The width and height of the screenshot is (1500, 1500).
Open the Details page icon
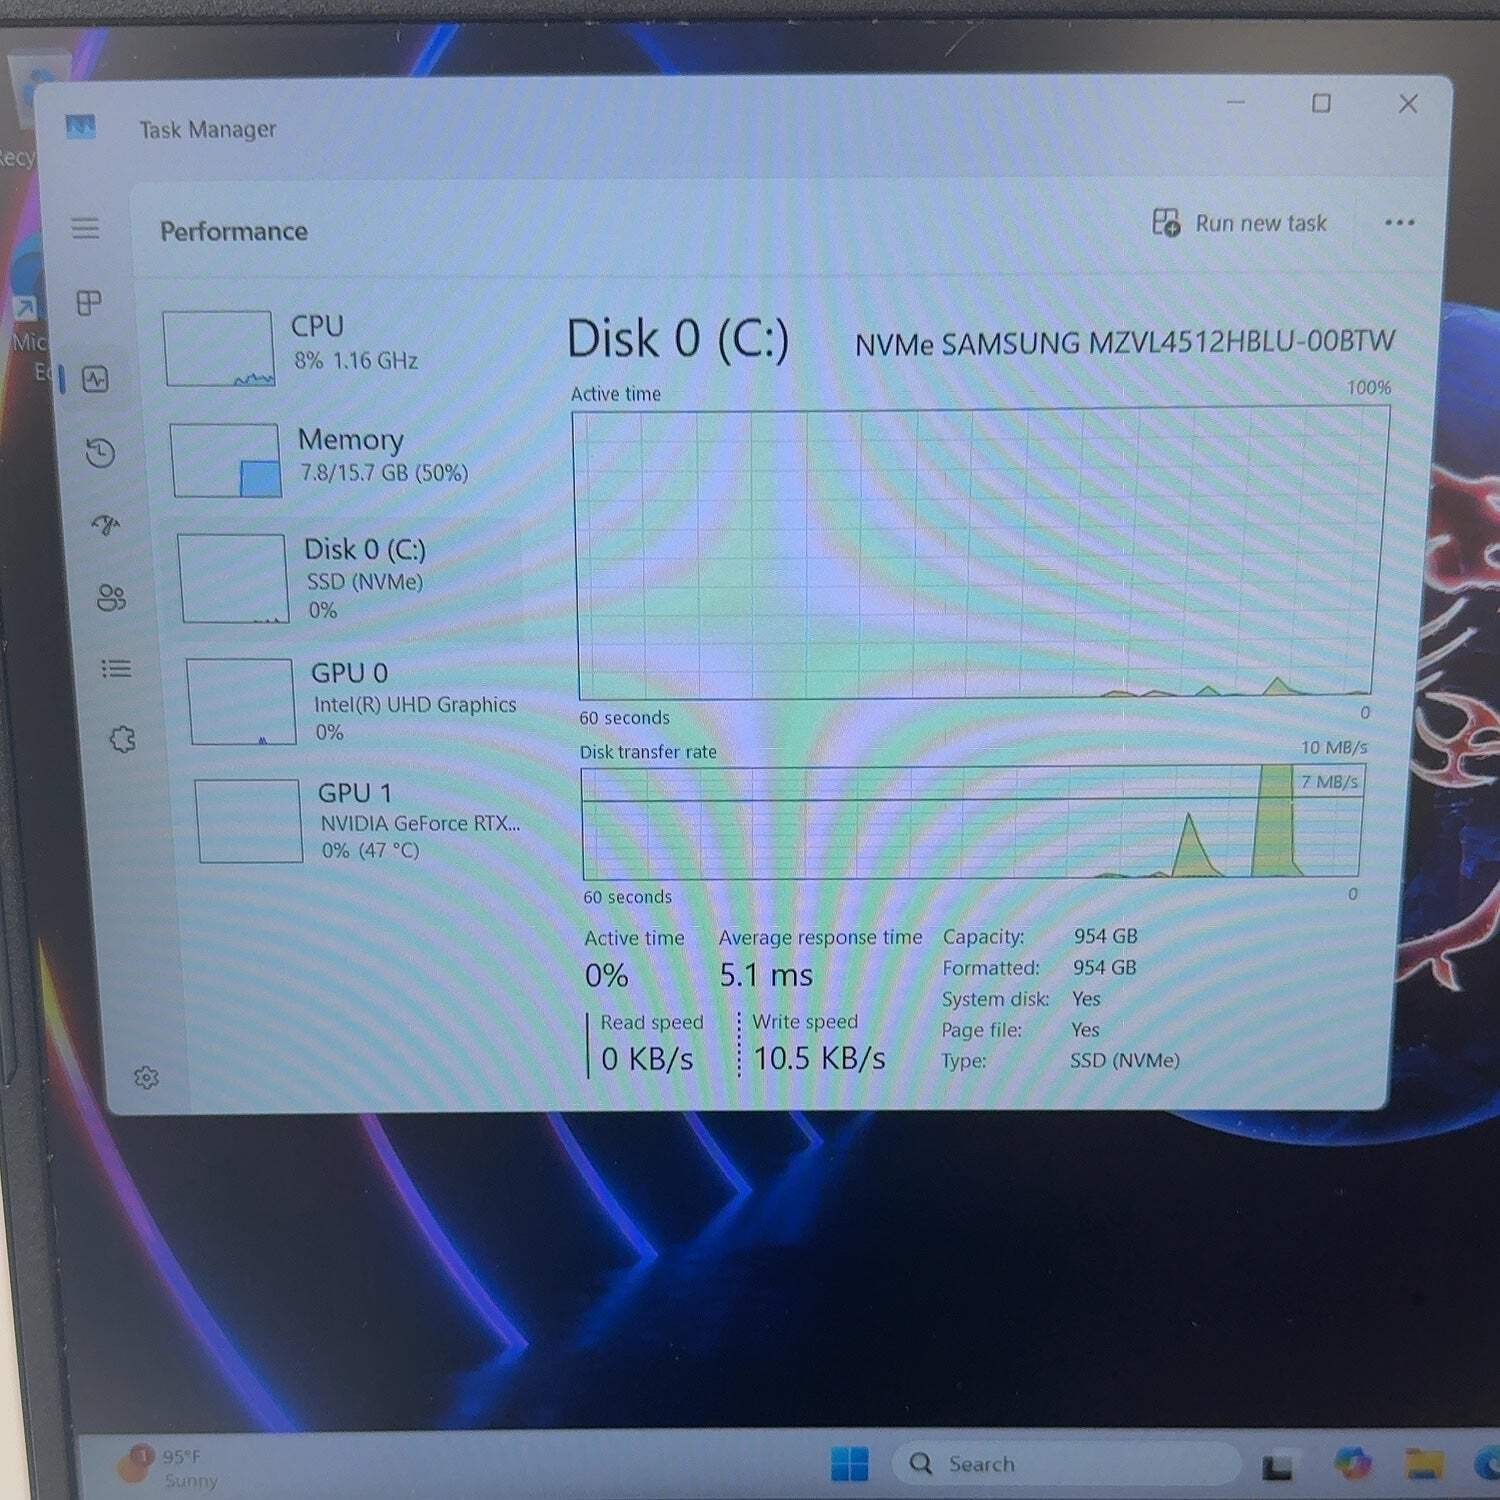coord(116,668)
